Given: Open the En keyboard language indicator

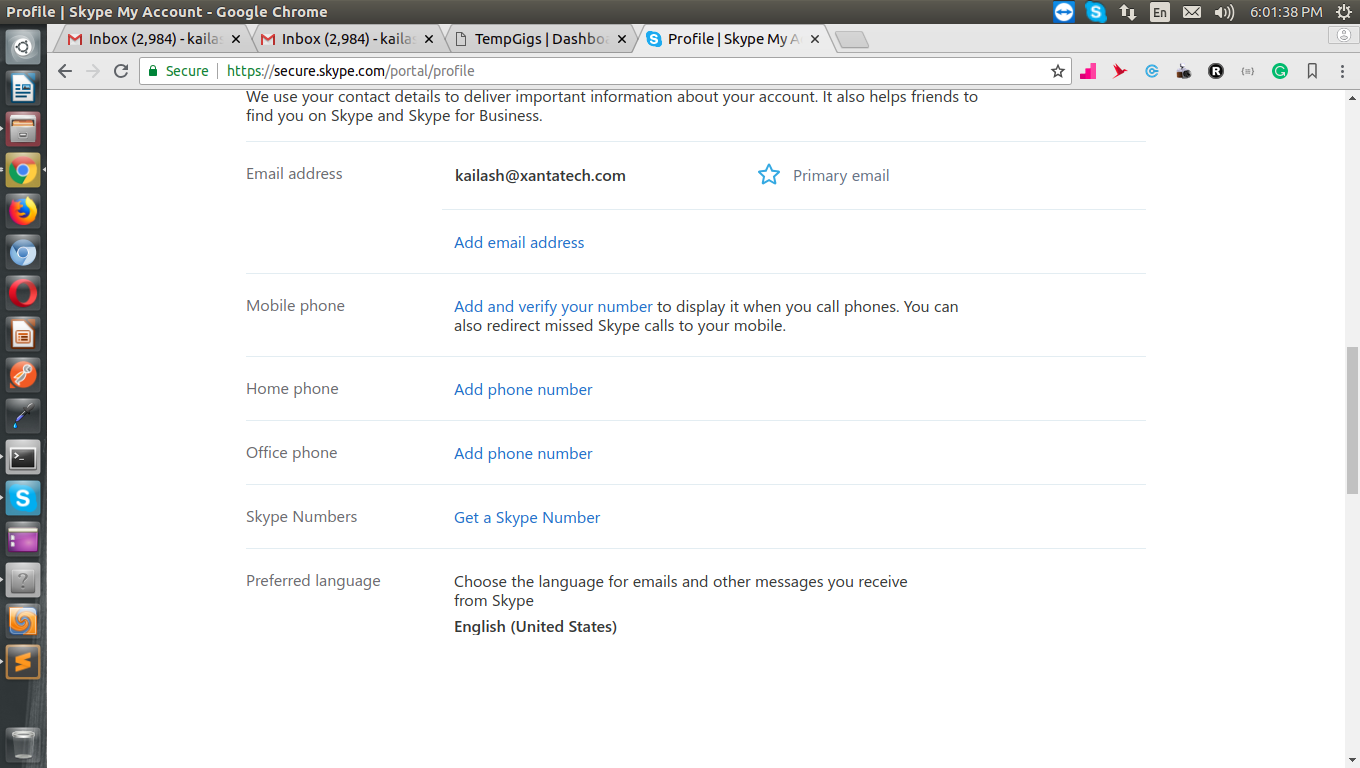Looking at the screenshot, I should (x=1160, y=12).
